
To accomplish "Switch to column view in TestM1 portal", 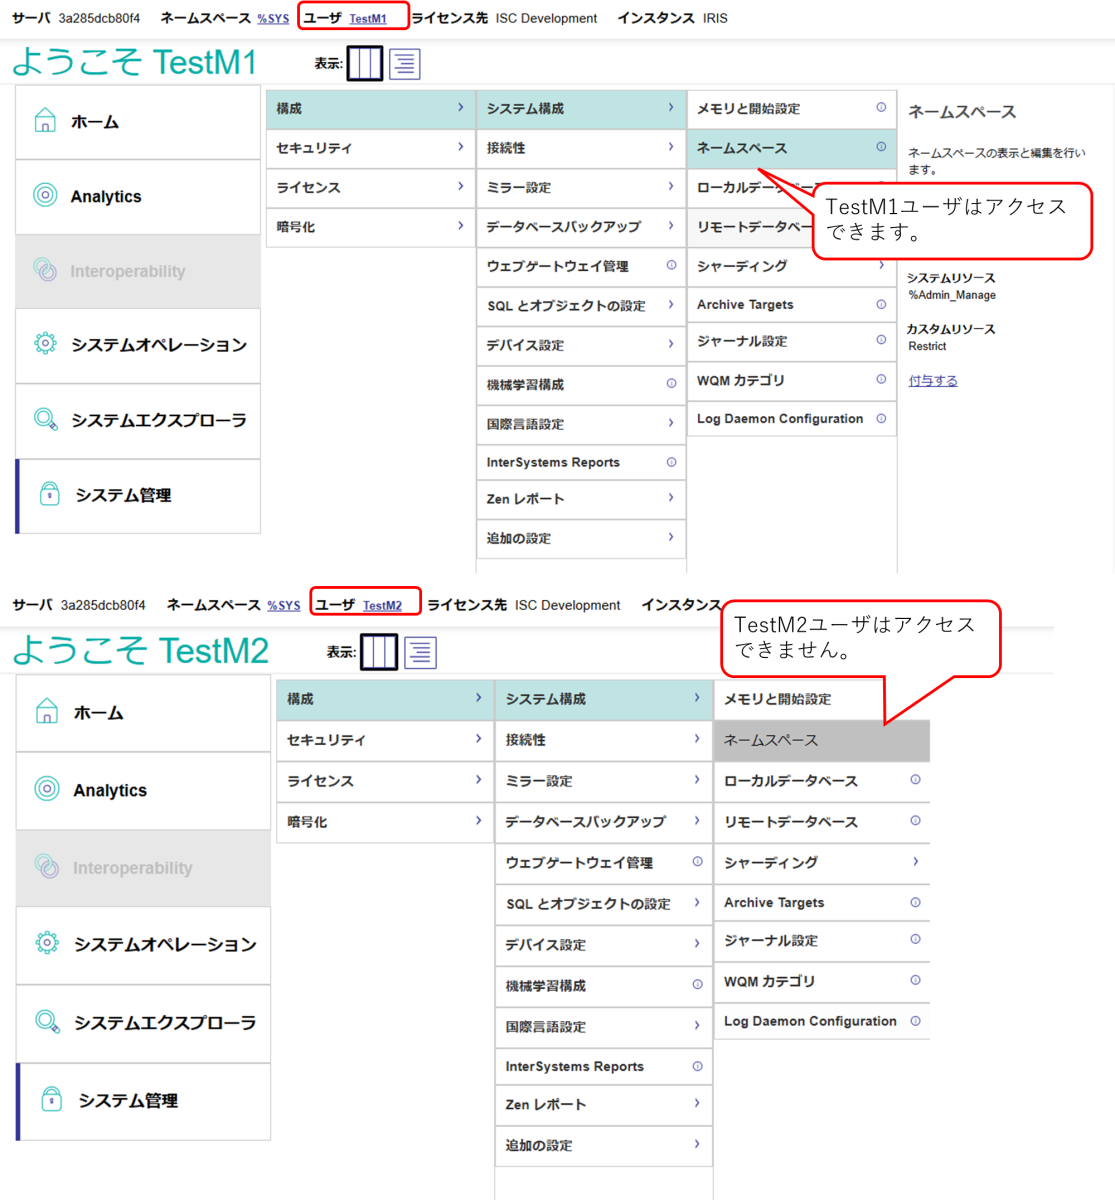I will click(364, 64).
